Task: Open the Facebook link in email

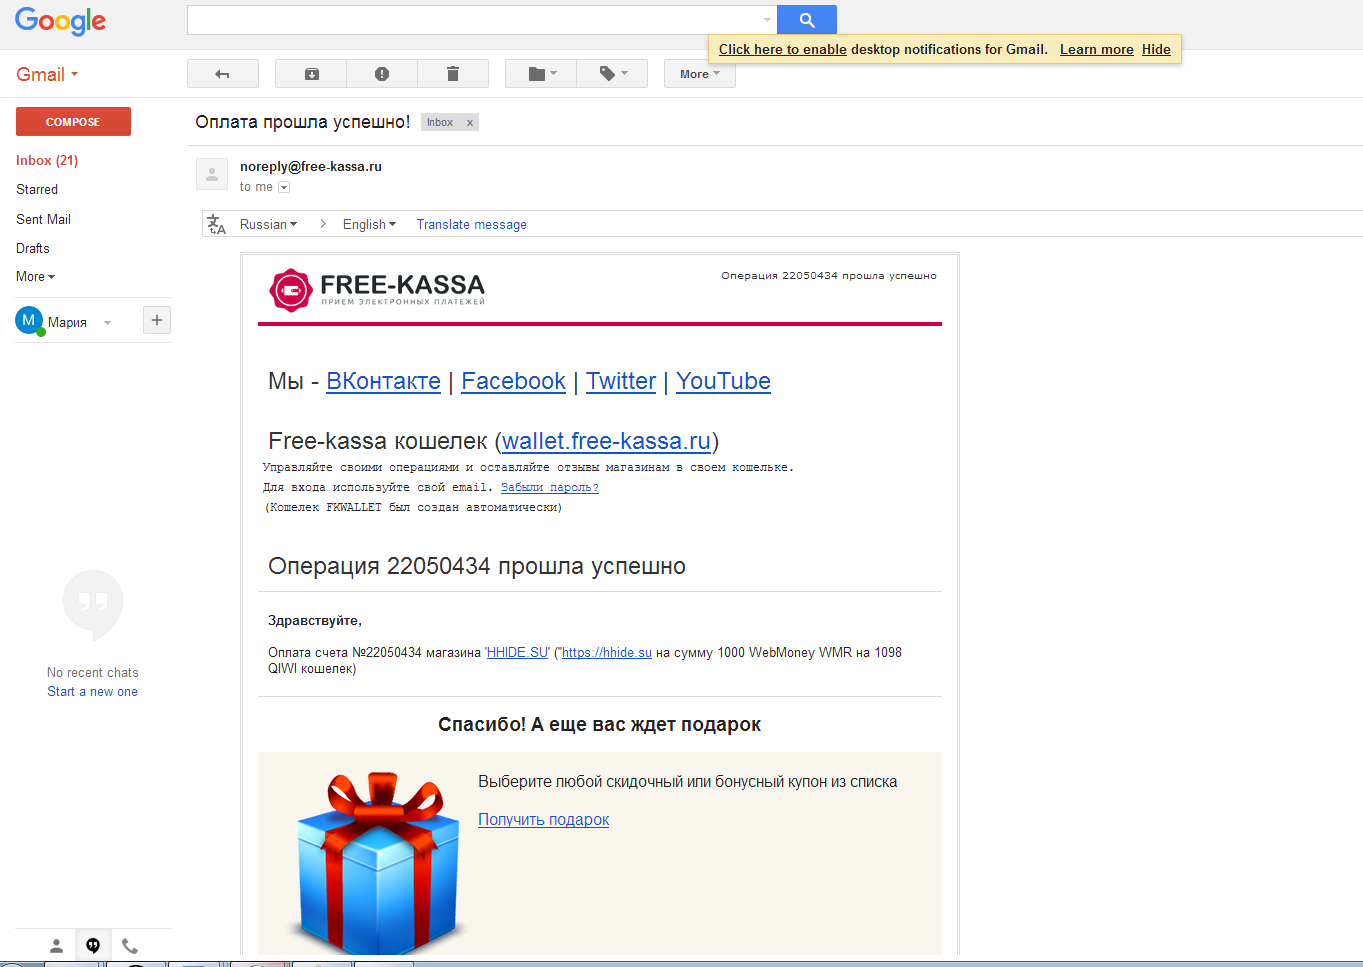Action: (513, 381)
